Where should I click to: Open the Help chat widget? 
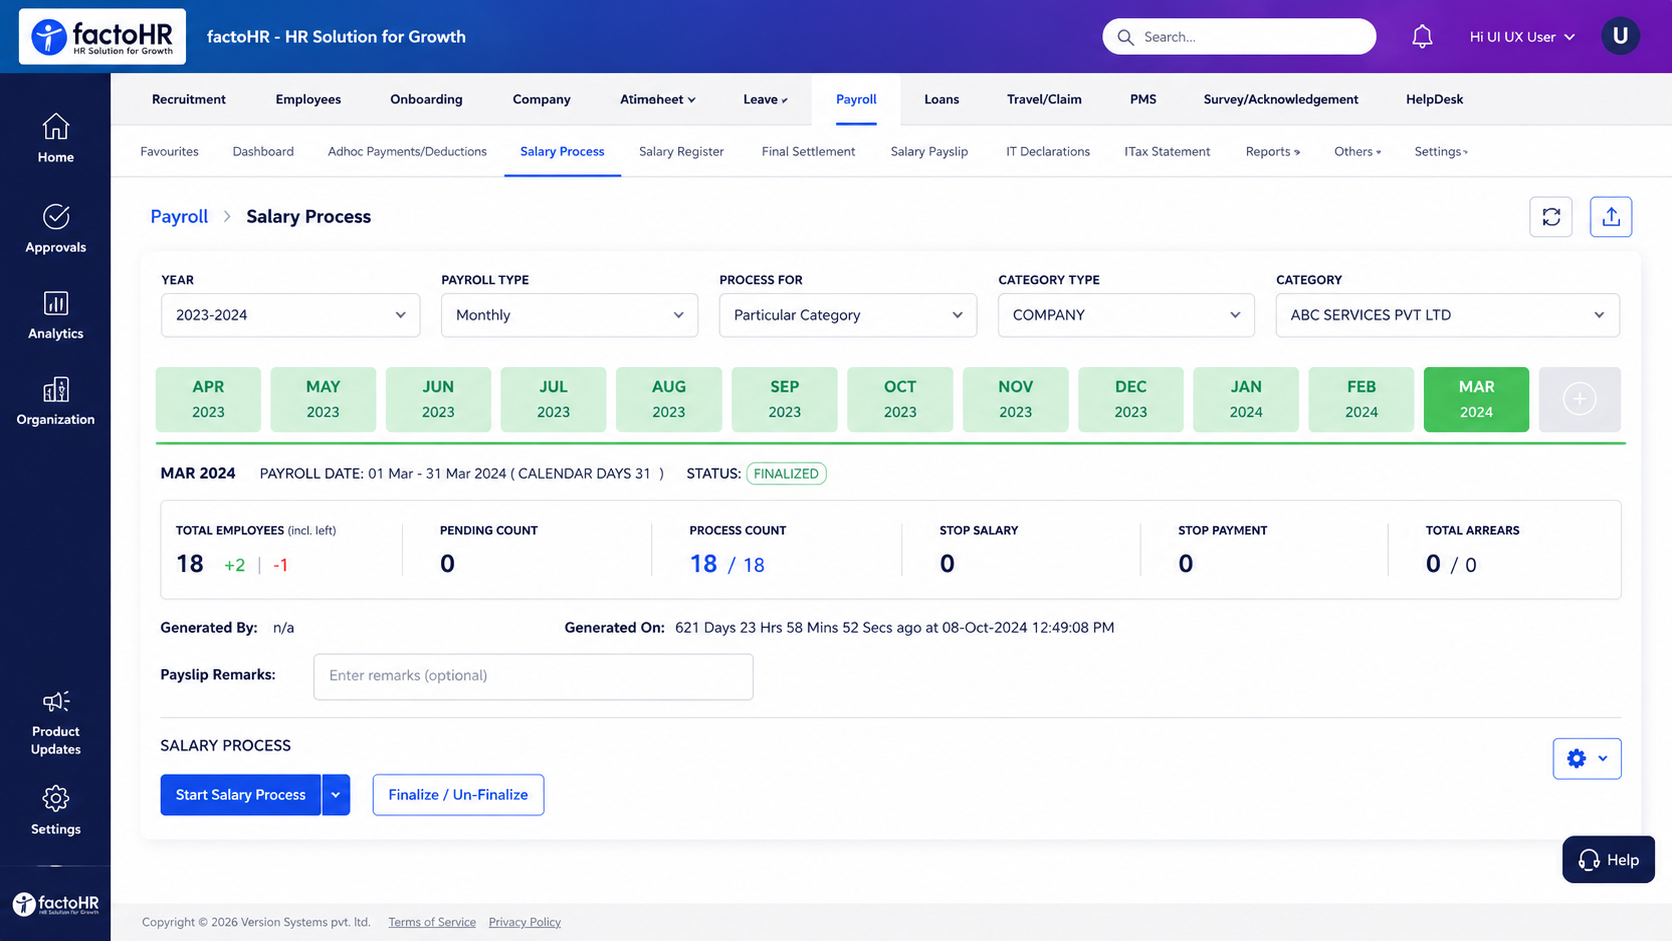[1608, 860]
